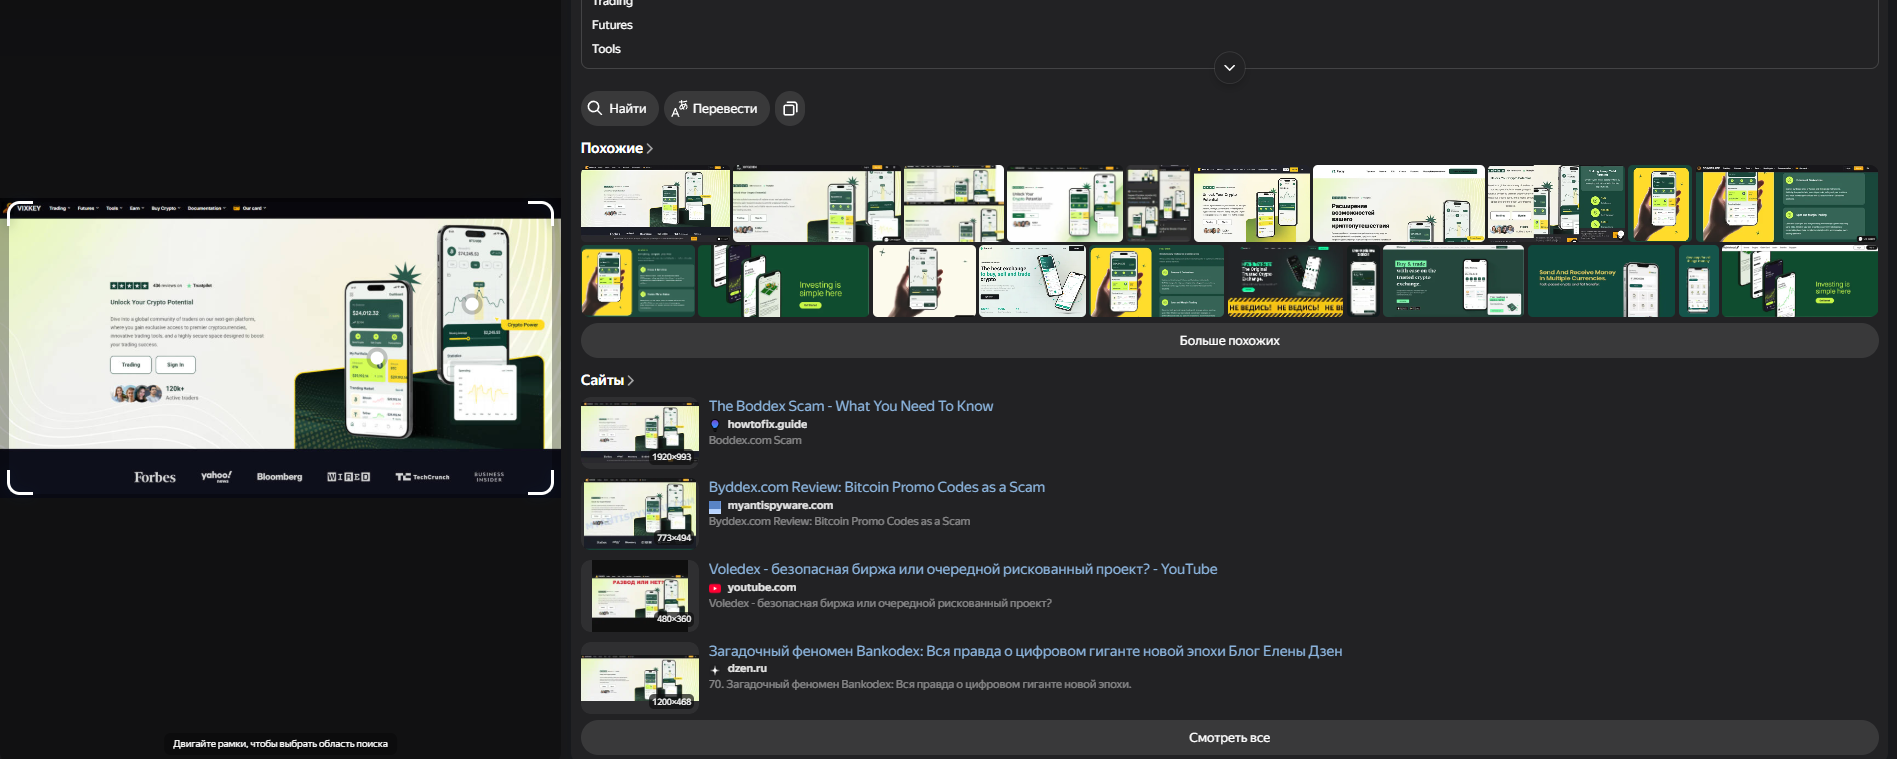Click myantispyware.com site name
This screenshot has height=759, width=1897.
780,505
